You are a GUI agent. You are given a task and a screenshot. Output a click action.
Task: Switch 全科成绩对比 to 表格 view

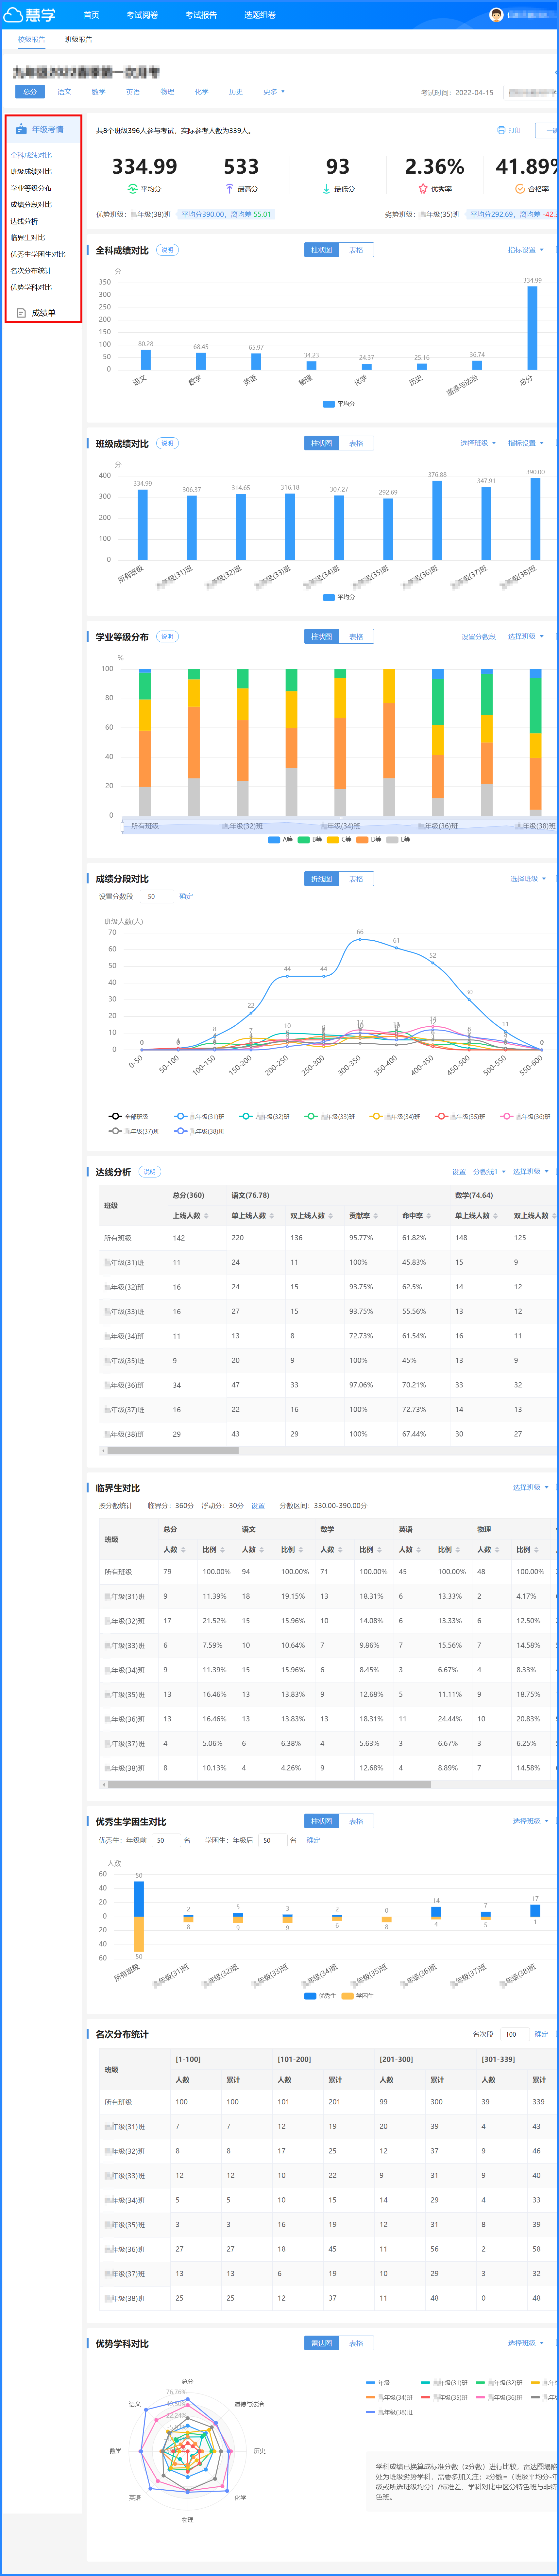[x=356, y=250]
